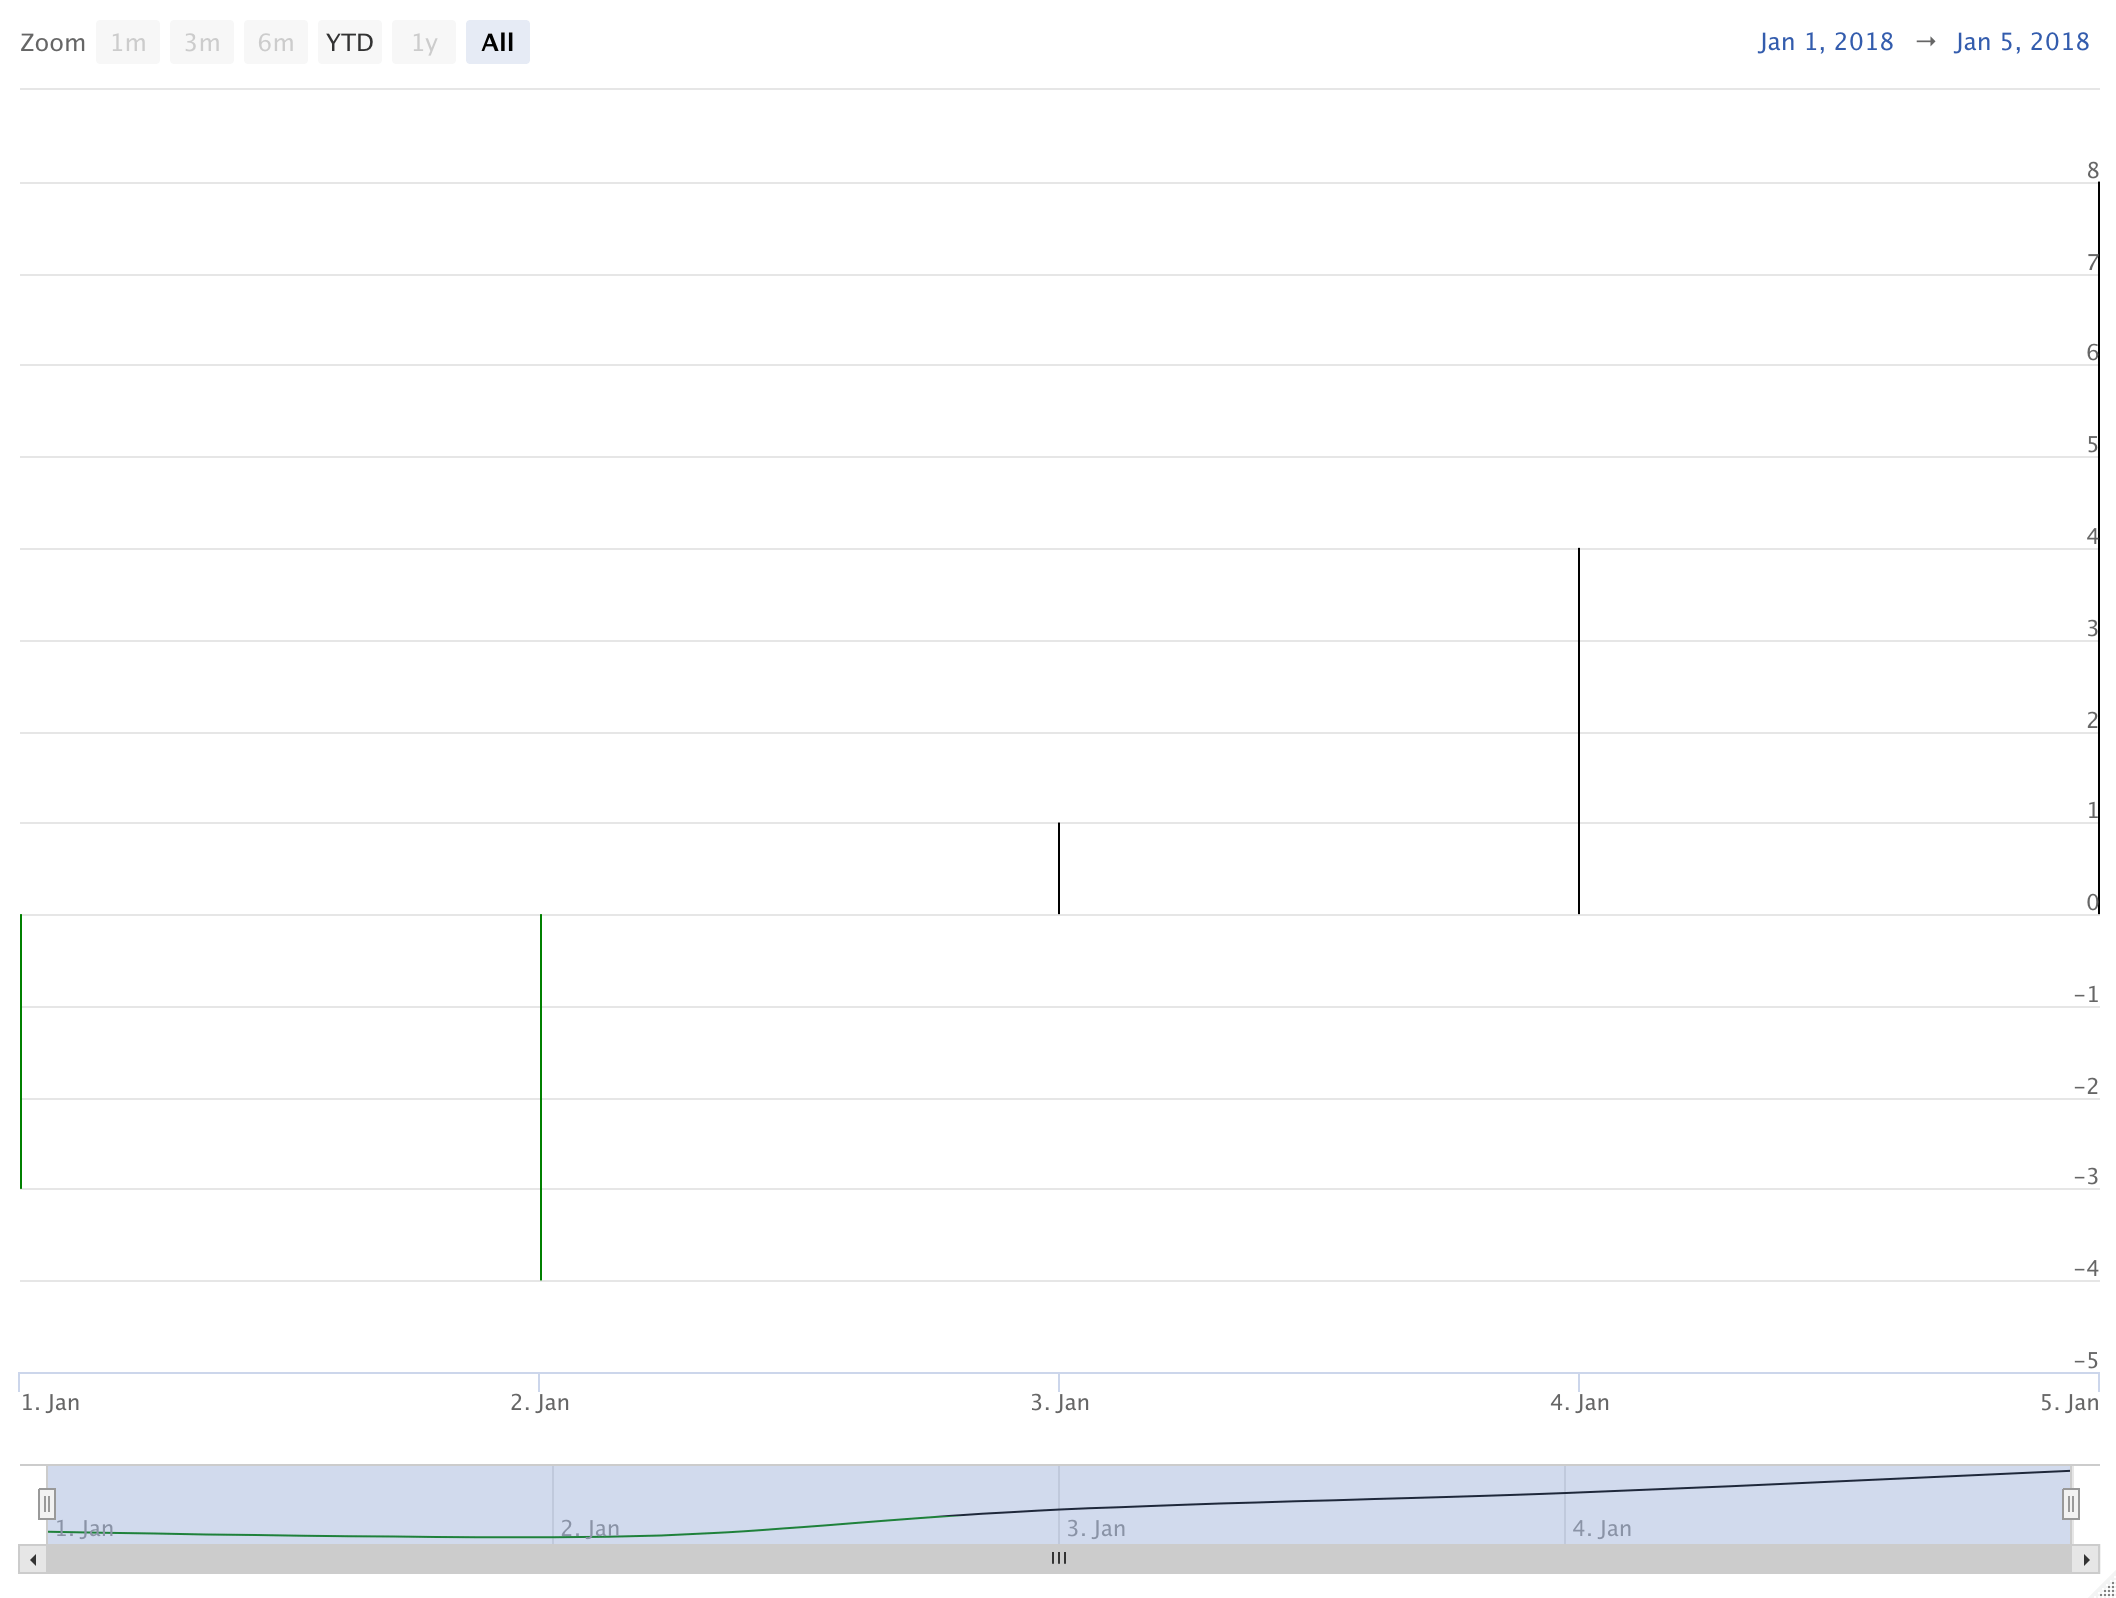Click the left scrollbar arrow
The width and height of the screenshot is (2116, 1598).
[33, 1559]
